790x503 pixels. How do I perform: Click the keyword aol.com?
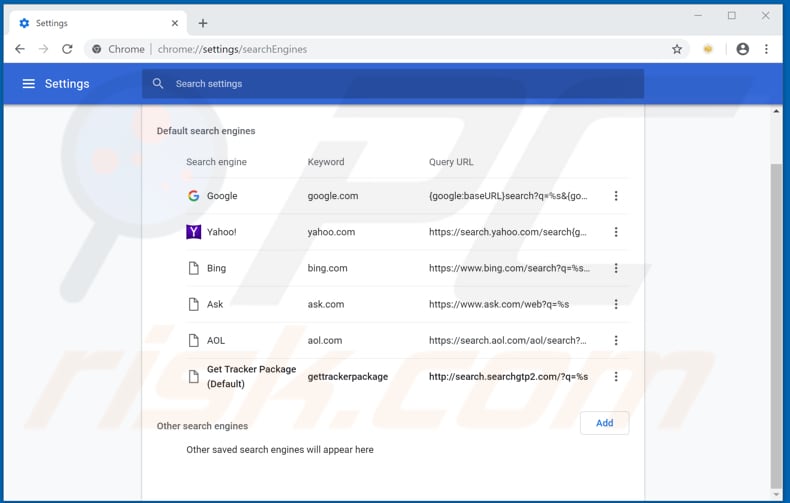pos(325,340)
